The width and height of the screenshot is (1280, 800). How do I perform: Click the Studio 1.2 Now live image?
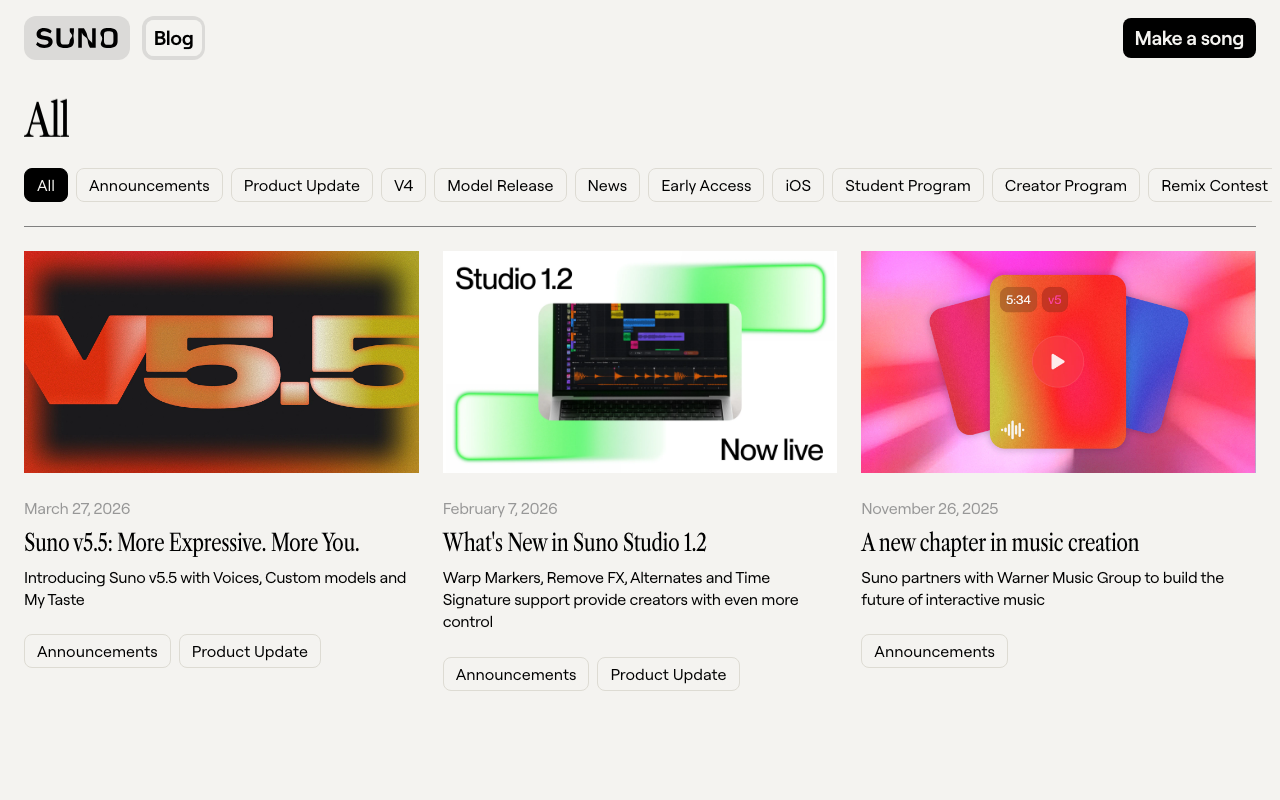[x=639, y=361]
